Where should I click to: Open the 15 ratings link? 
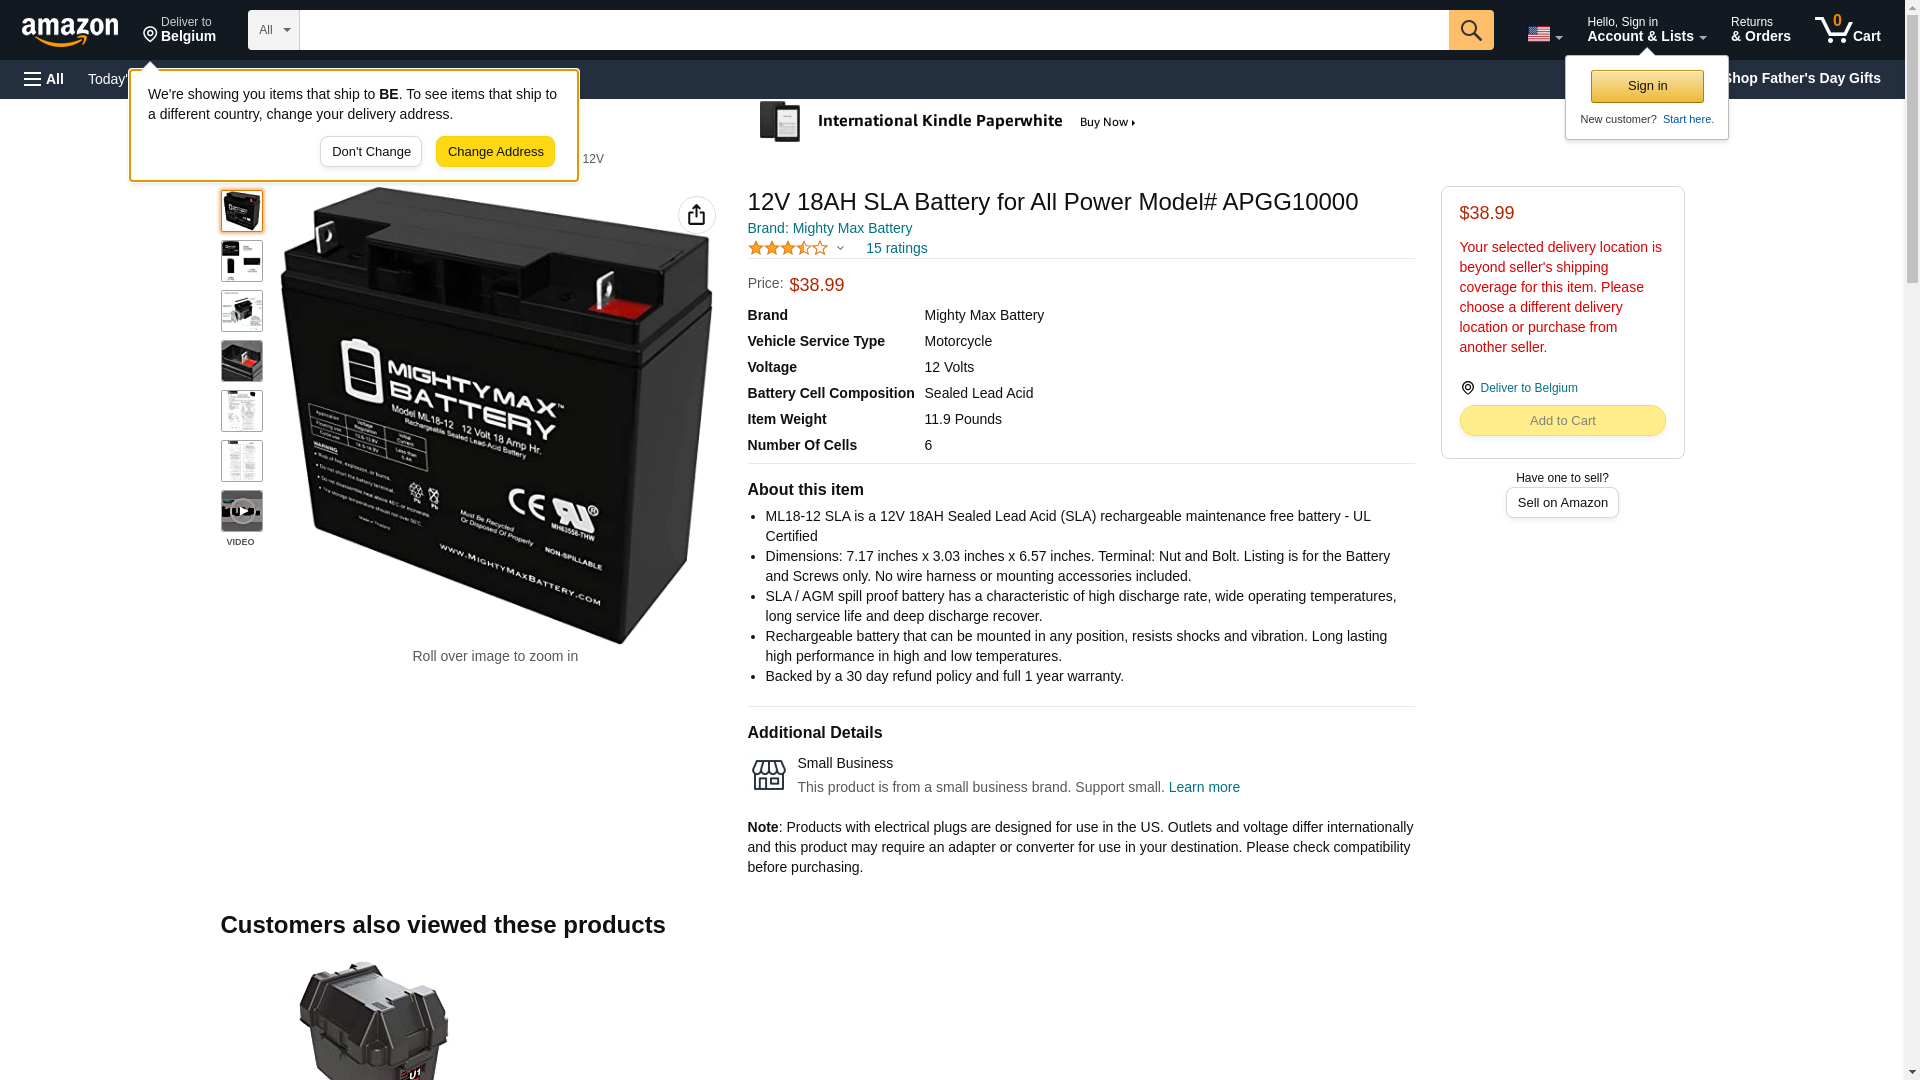pos(896,248)
